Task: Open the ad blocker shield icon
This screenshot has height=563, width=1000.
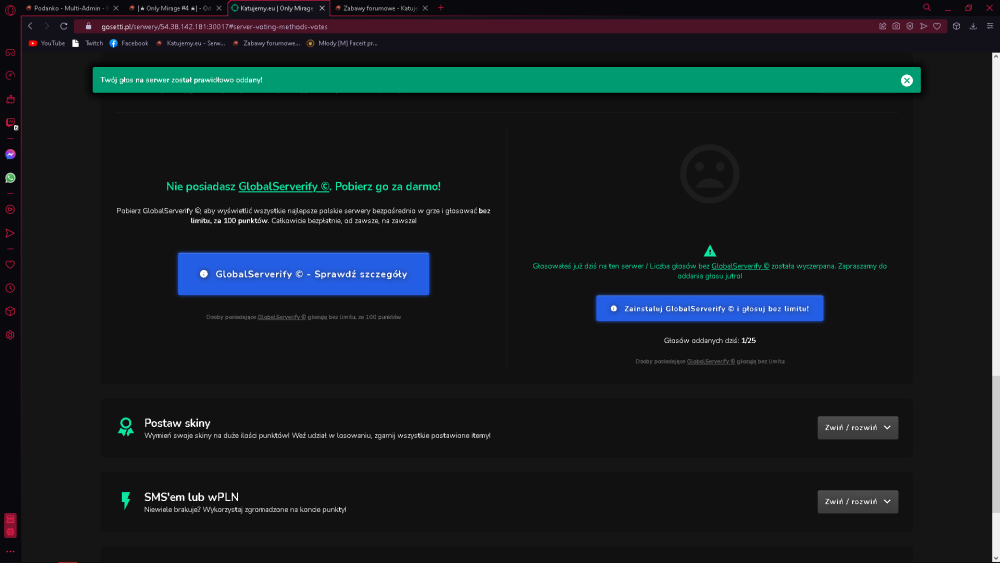Action: (x=910, y=26)
